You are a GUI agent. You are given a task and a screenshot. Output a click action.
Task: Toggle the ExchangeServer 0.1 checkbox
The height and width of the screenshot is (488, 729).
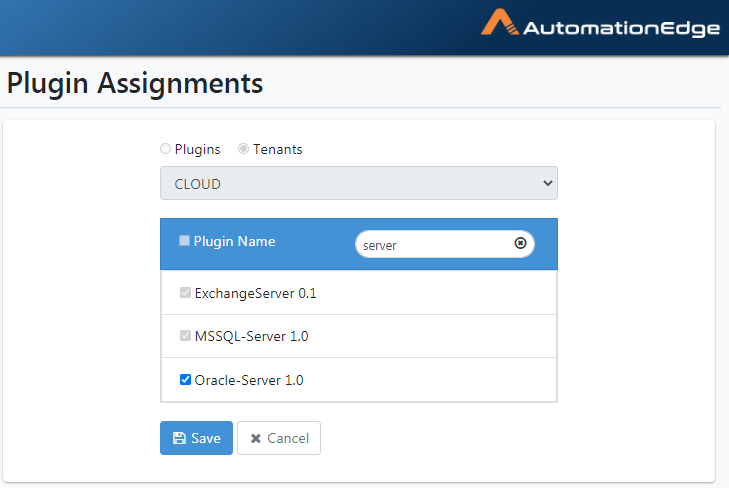(x=185, y=292)
